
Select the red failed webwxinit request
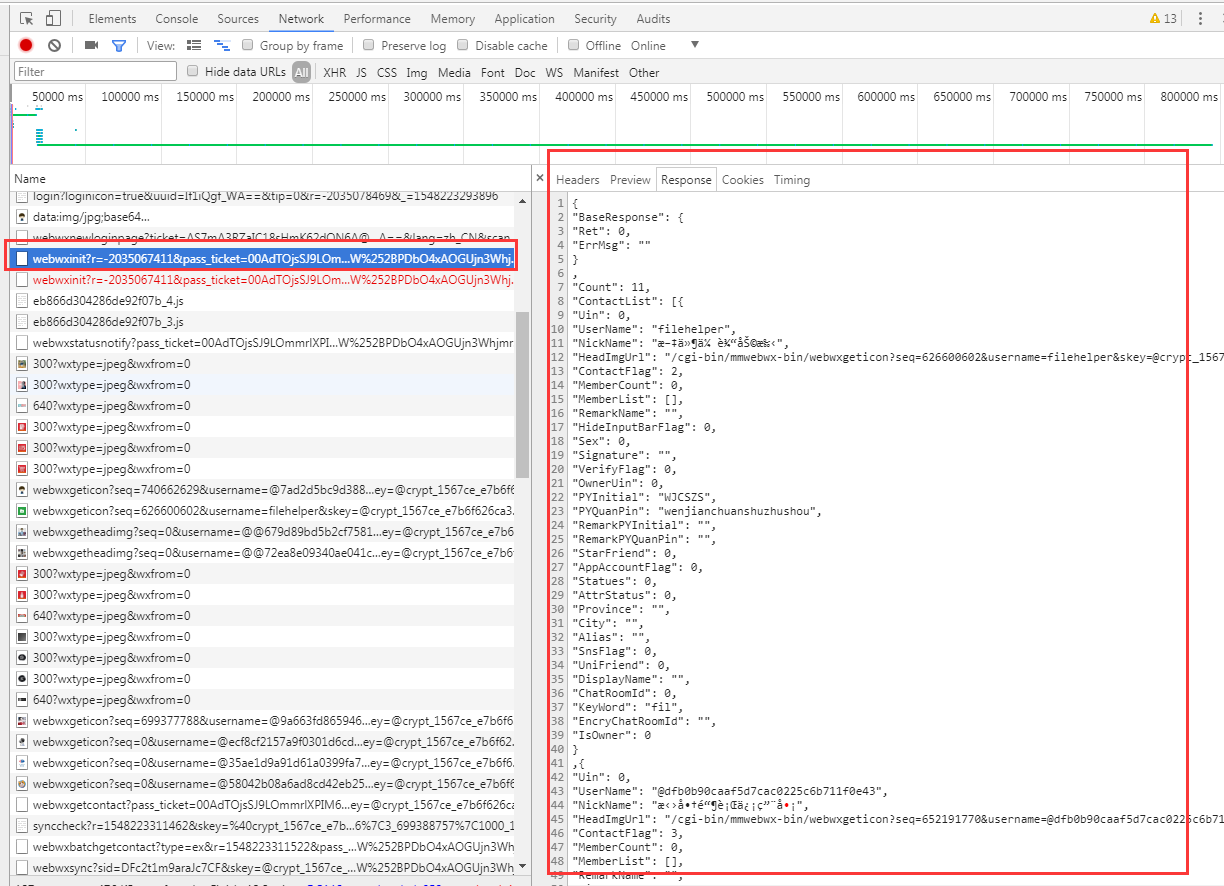[264, 280]
